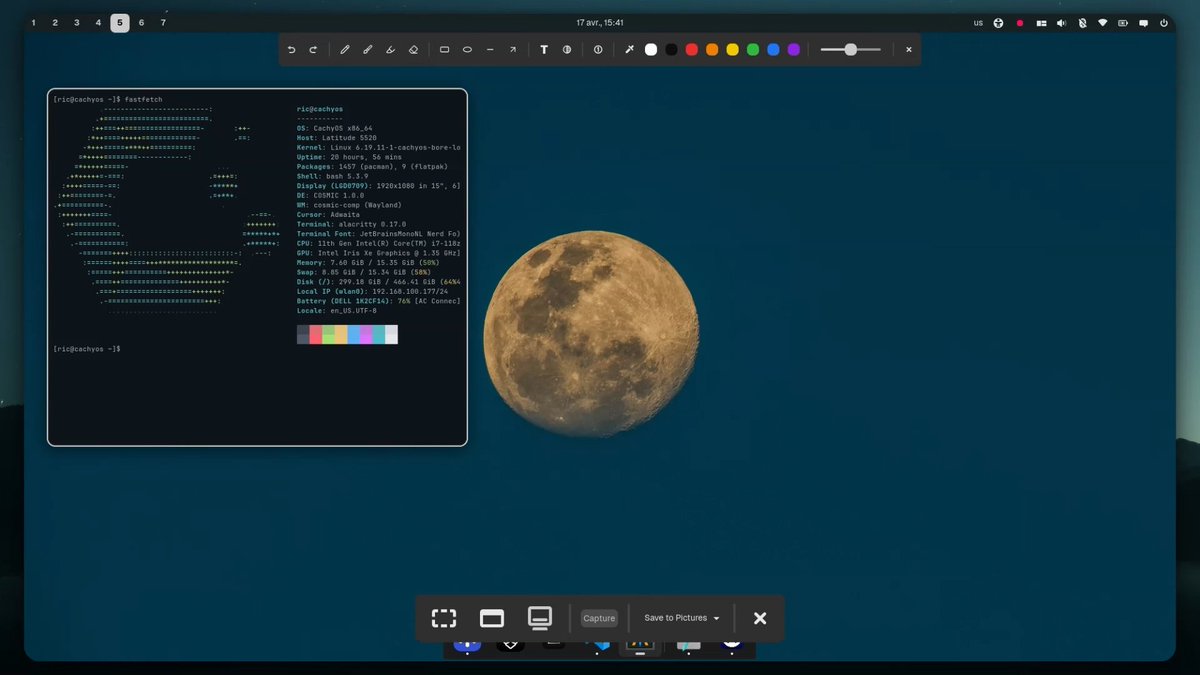Select the half-filled circle tool

pos(567,49)
